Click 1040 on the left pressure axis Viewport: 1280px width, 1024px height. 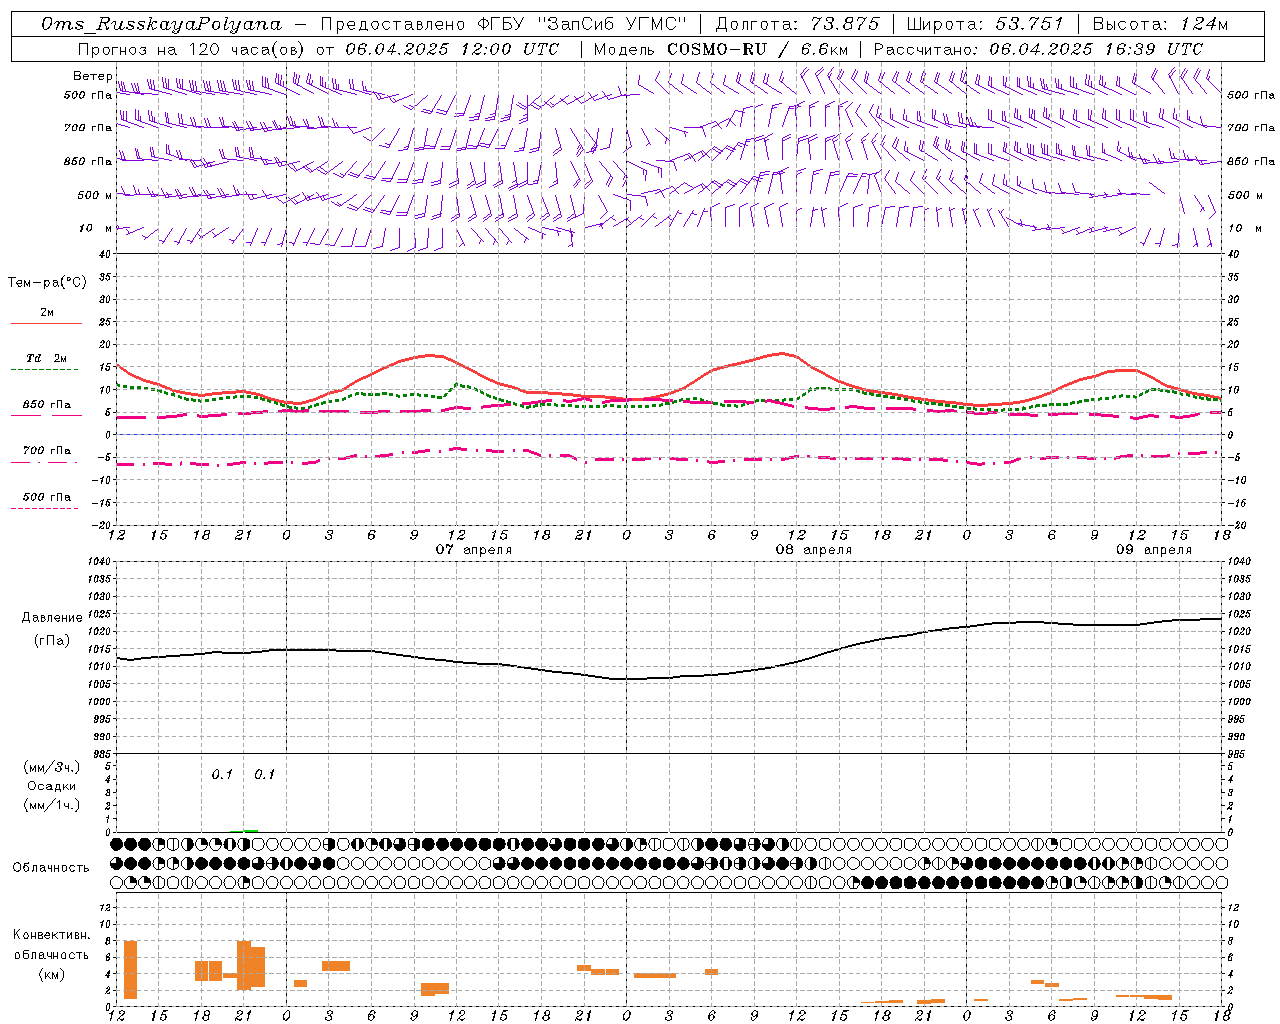pyautogui.click(x=101, y=562)
